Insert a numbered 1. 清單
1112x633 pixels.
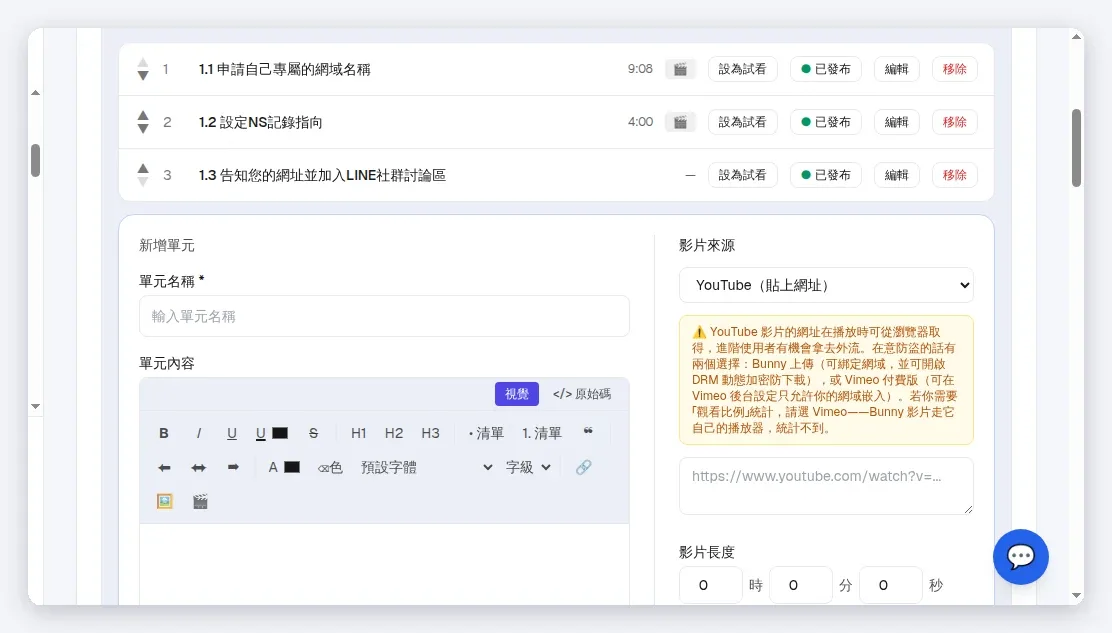tap(542, 433)
